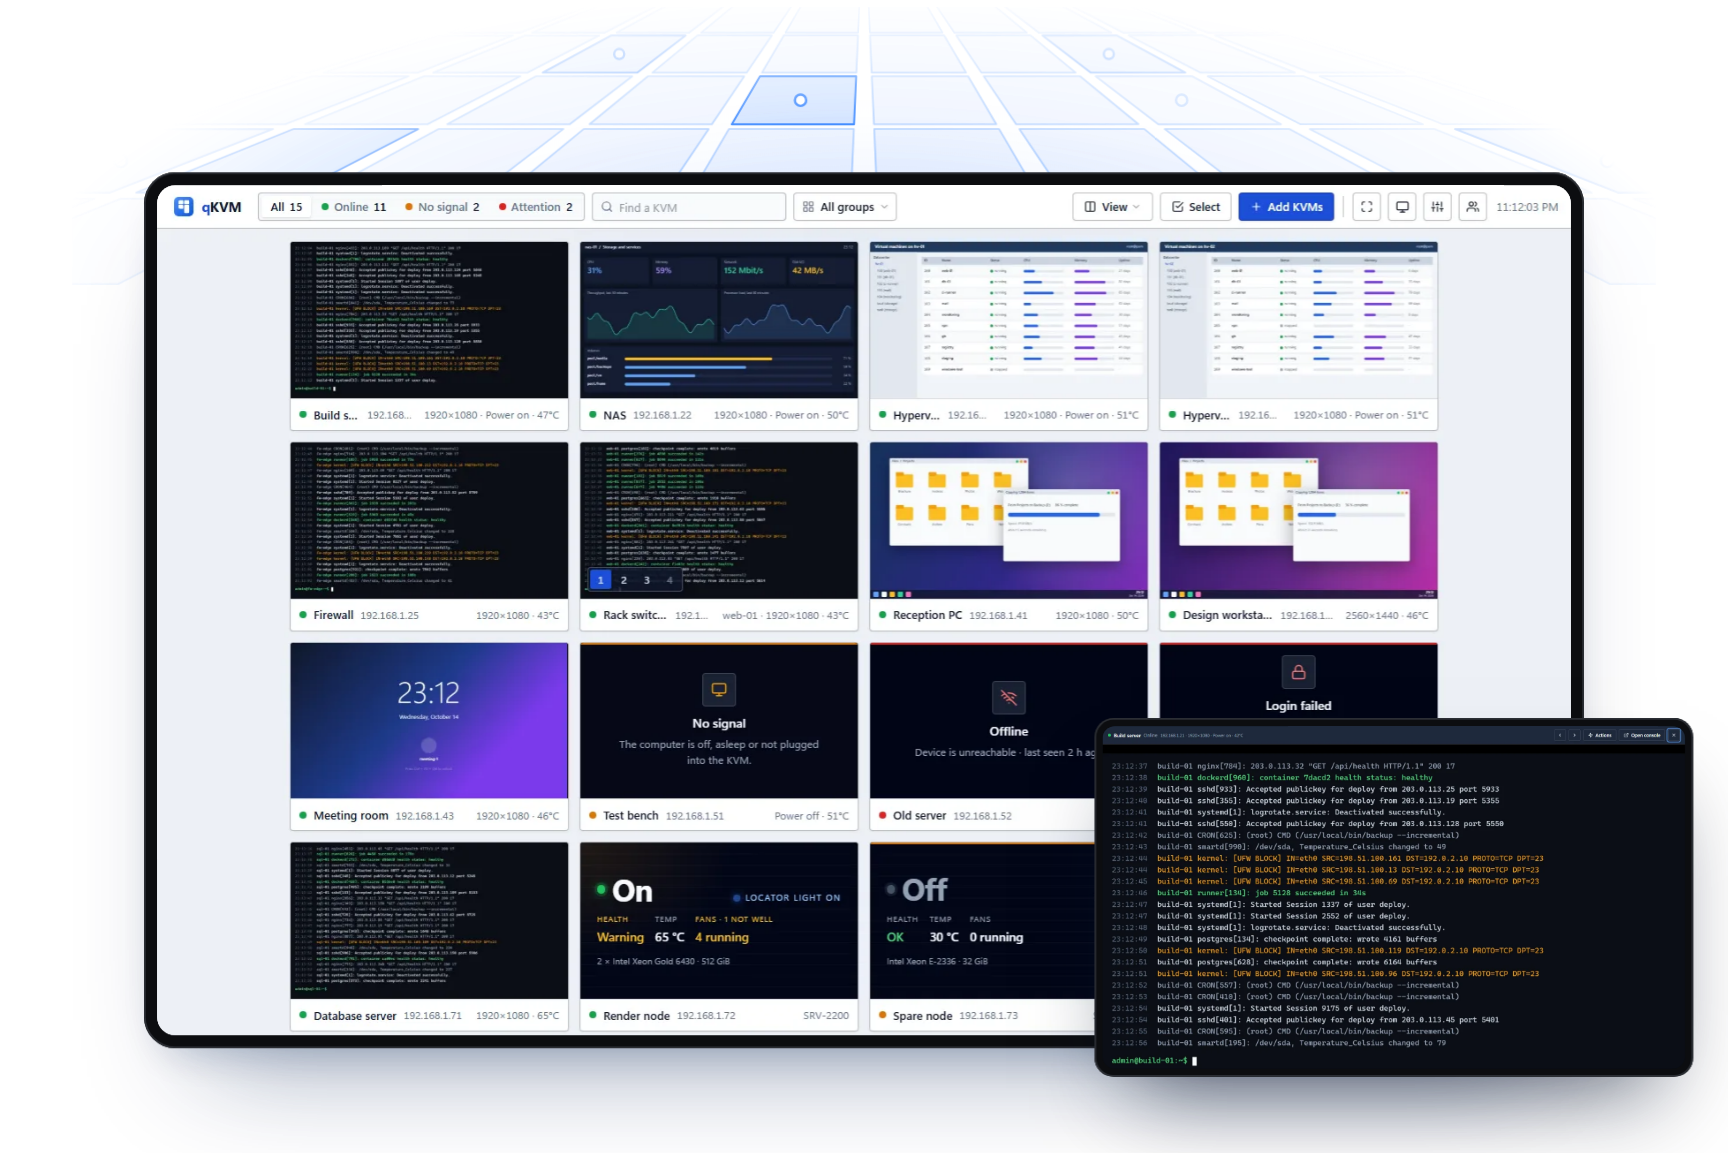Click the orange status dot beside Test bench
Screen dimensions: 1728x1153
593,815
